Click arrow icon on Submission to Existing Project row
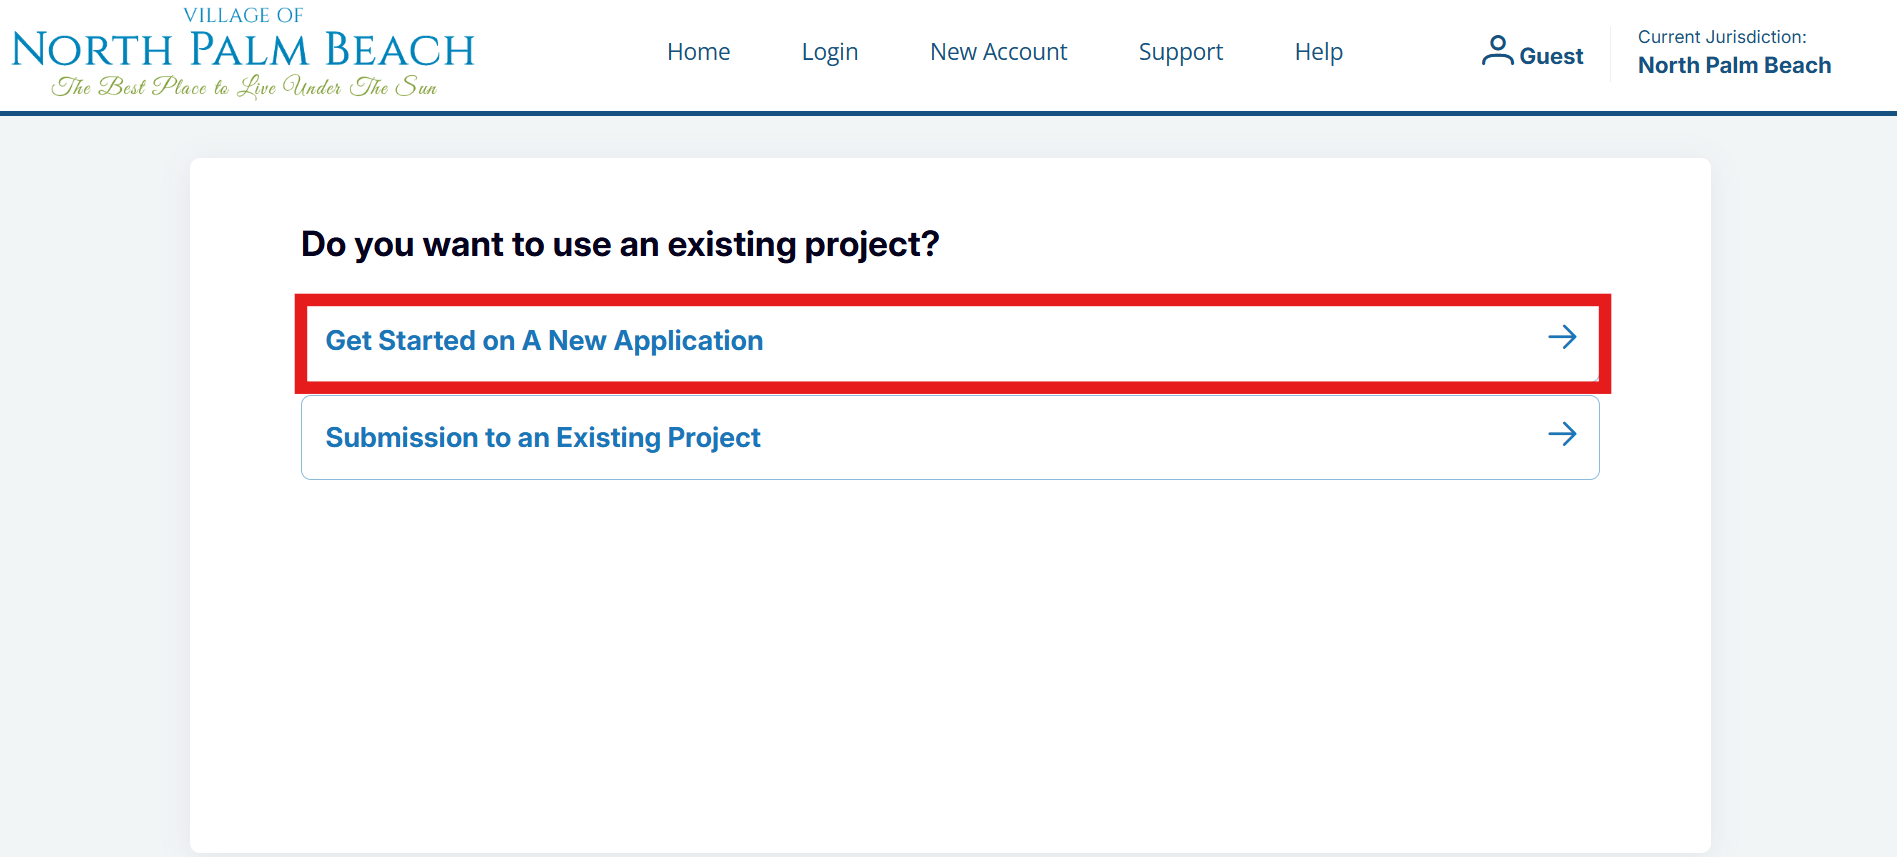This screenshot has height=857, width=1897. [x=1561, y=434]
